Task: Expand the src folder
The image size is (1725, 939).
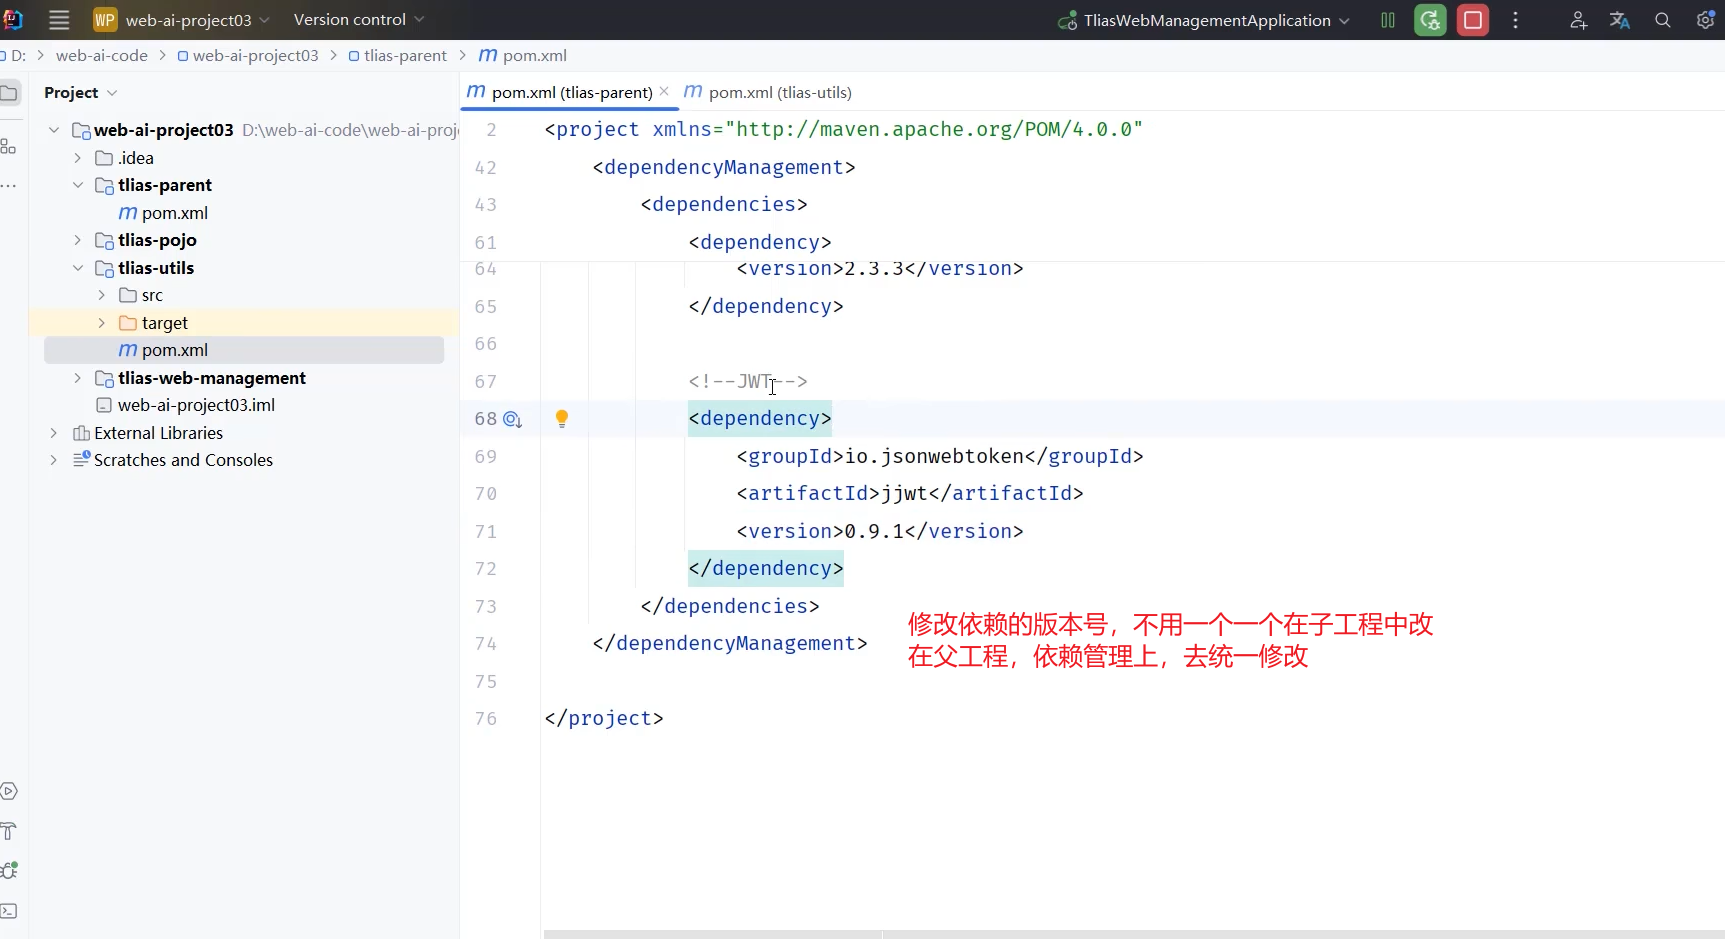Action: coord(102,295)
